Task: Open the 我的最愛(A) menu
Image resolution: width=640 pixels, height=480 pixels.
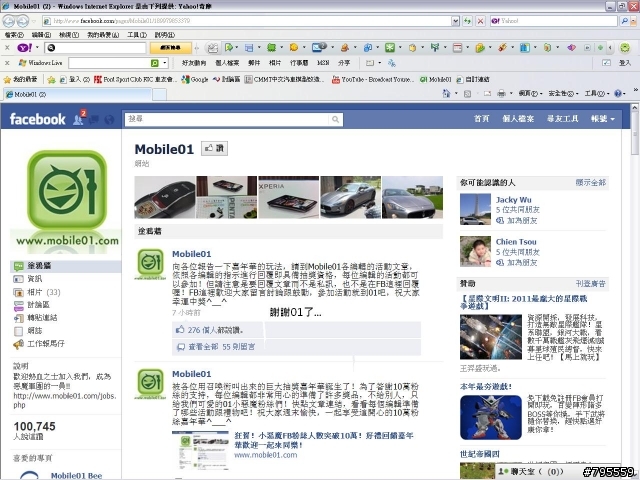Action: point(103,35)
